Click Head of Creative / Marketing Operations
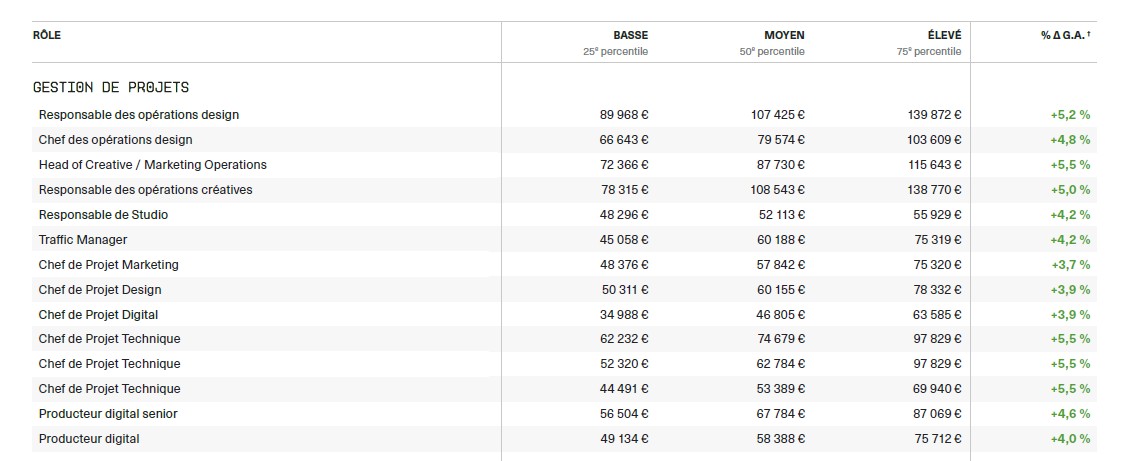Image resolution: width=1130 pixels, height=461 pixels. 153,165
